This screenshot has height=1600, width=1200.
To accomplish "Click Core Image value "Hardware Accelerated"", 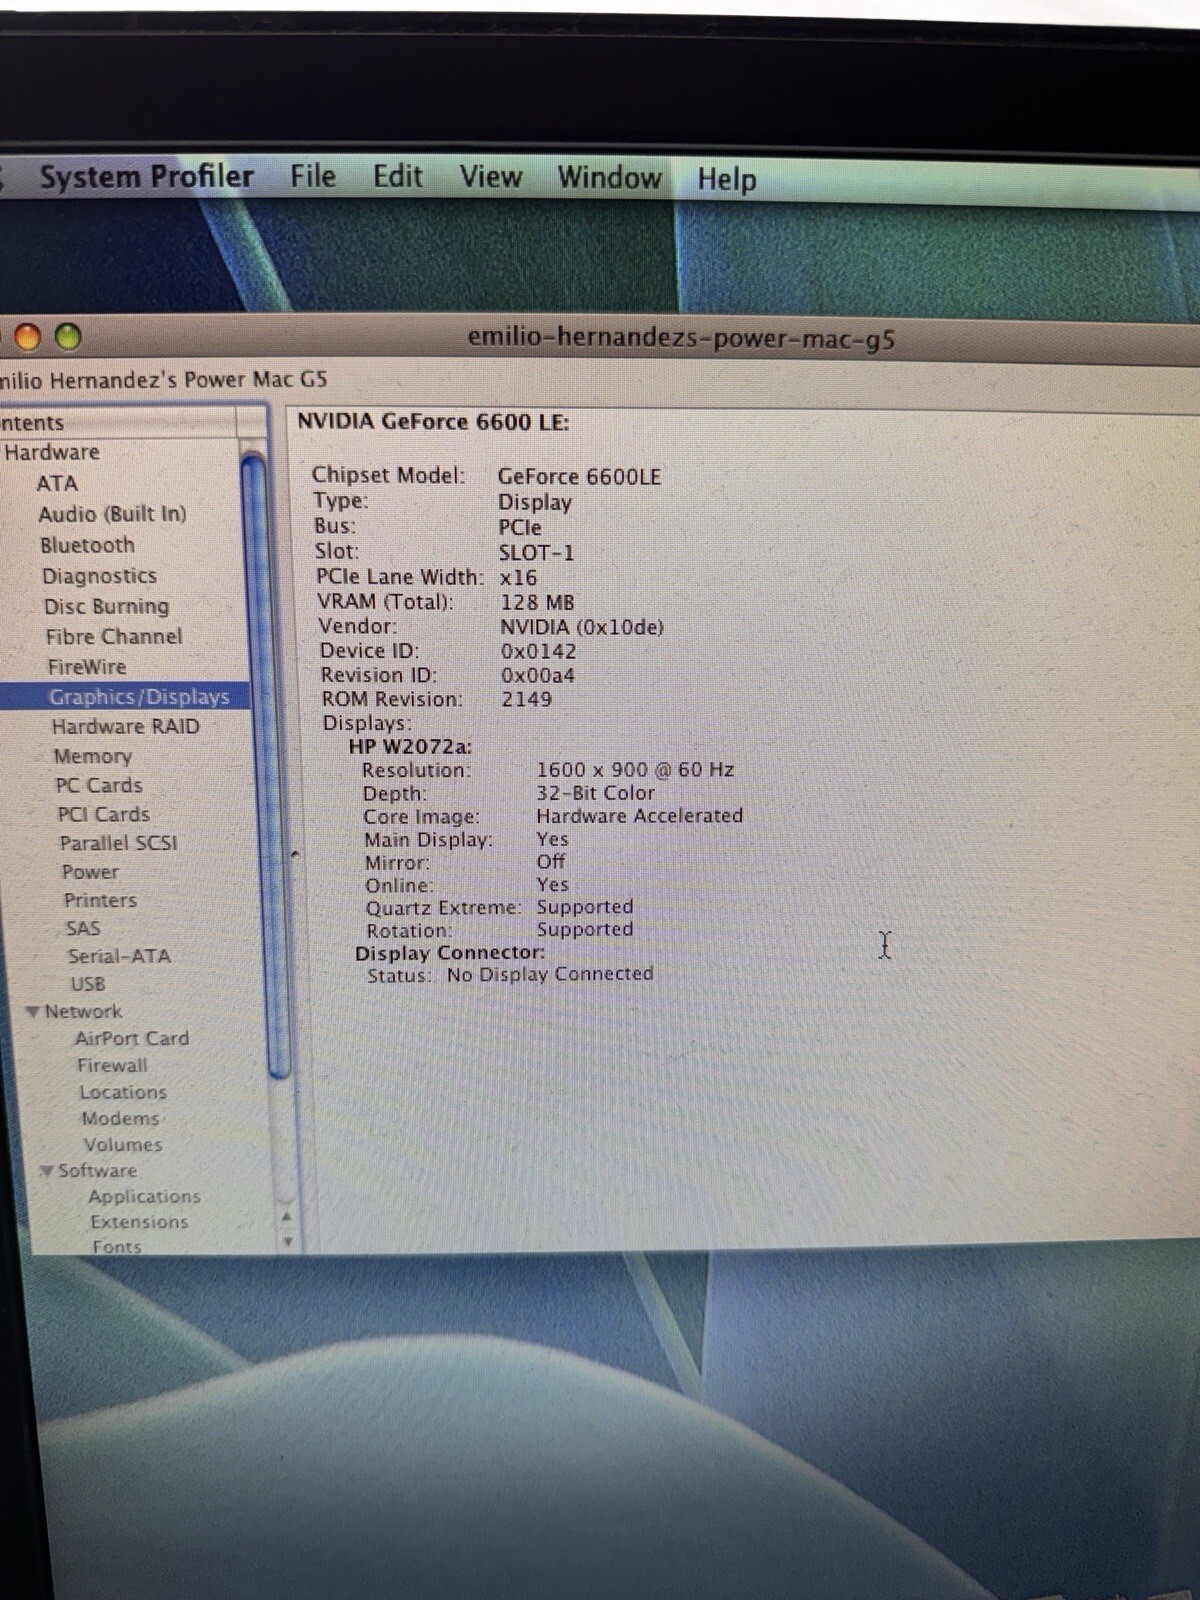I will point(640,816).
